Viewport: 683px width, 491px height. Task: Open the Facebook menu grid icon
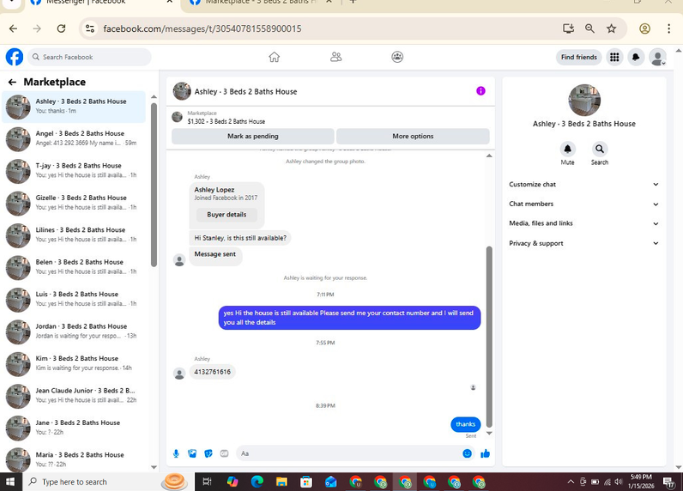[x=614, y=57]
